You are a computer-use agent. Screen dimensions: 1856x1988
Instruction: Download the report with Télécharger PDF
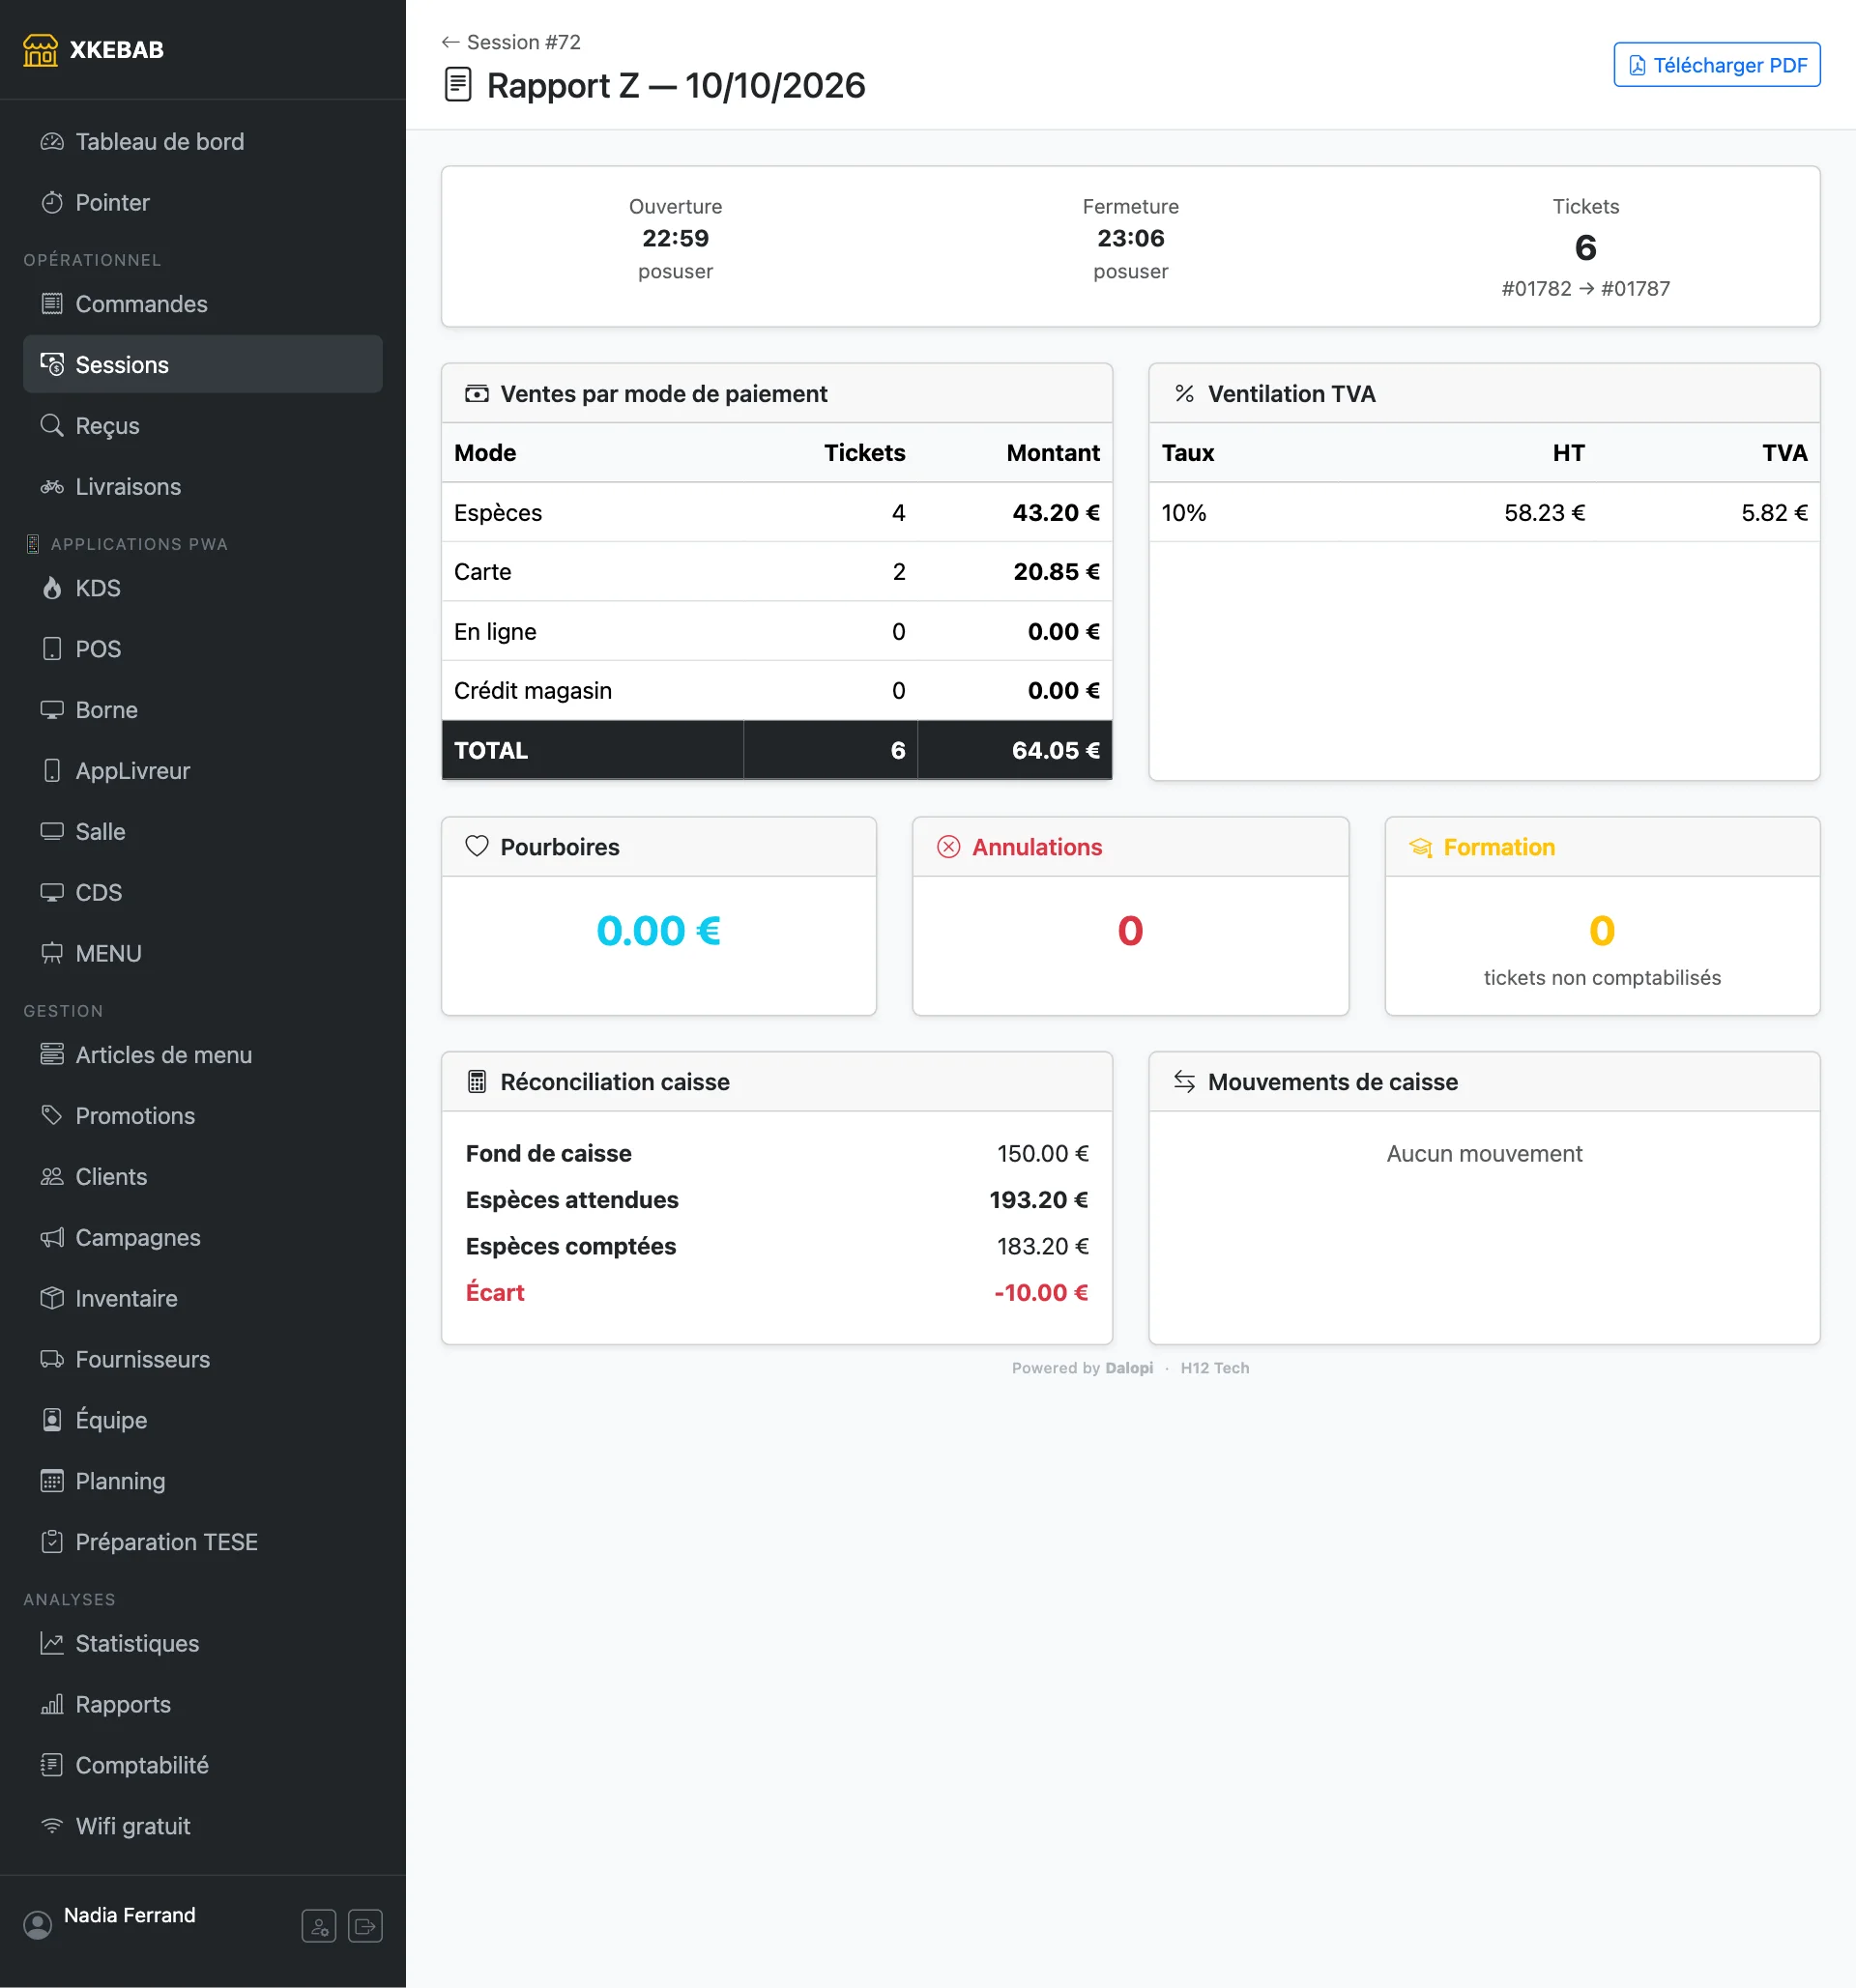[1716, 65]
